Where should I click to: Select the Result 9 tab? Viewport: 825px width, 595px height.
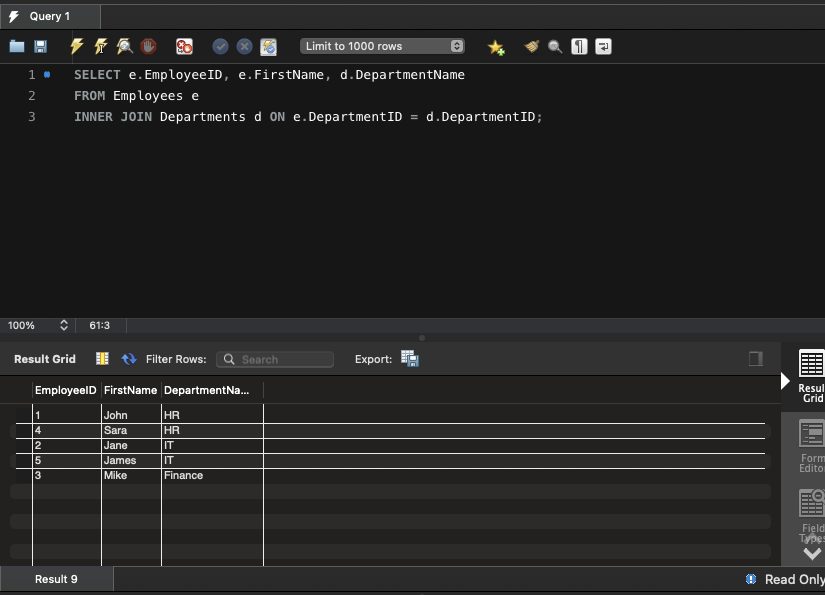click(x=56, y=579)
